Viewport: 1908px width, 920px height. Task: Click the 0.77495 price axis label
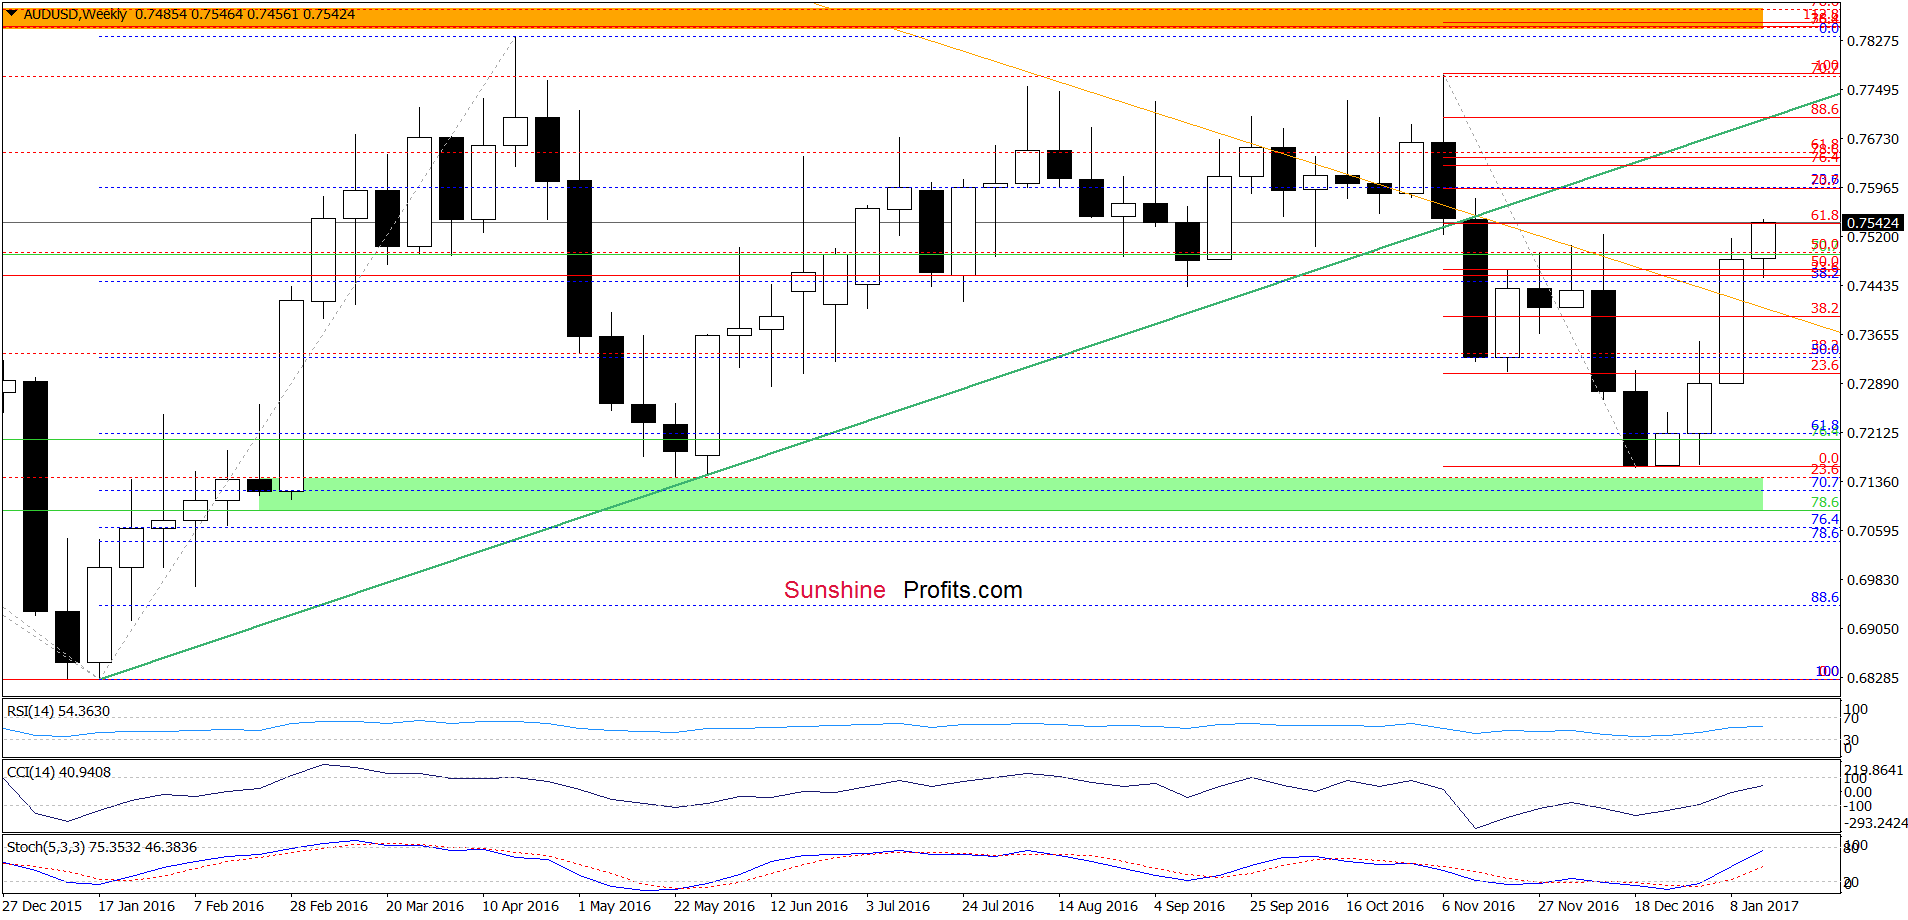(1872, 90)
